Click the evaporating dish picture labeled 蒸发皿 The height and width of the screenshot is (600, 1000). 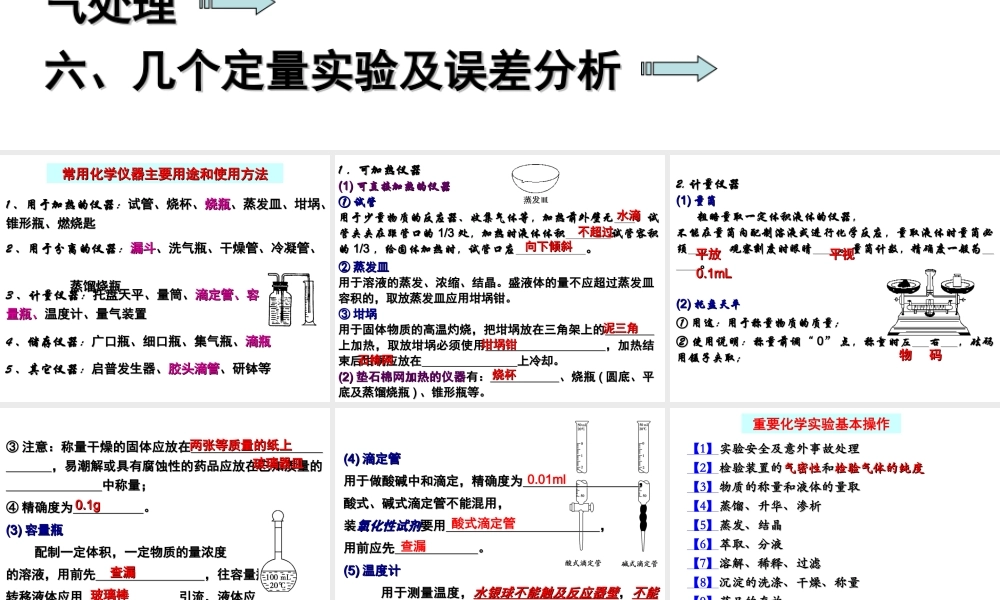click(x=536, y=180)
